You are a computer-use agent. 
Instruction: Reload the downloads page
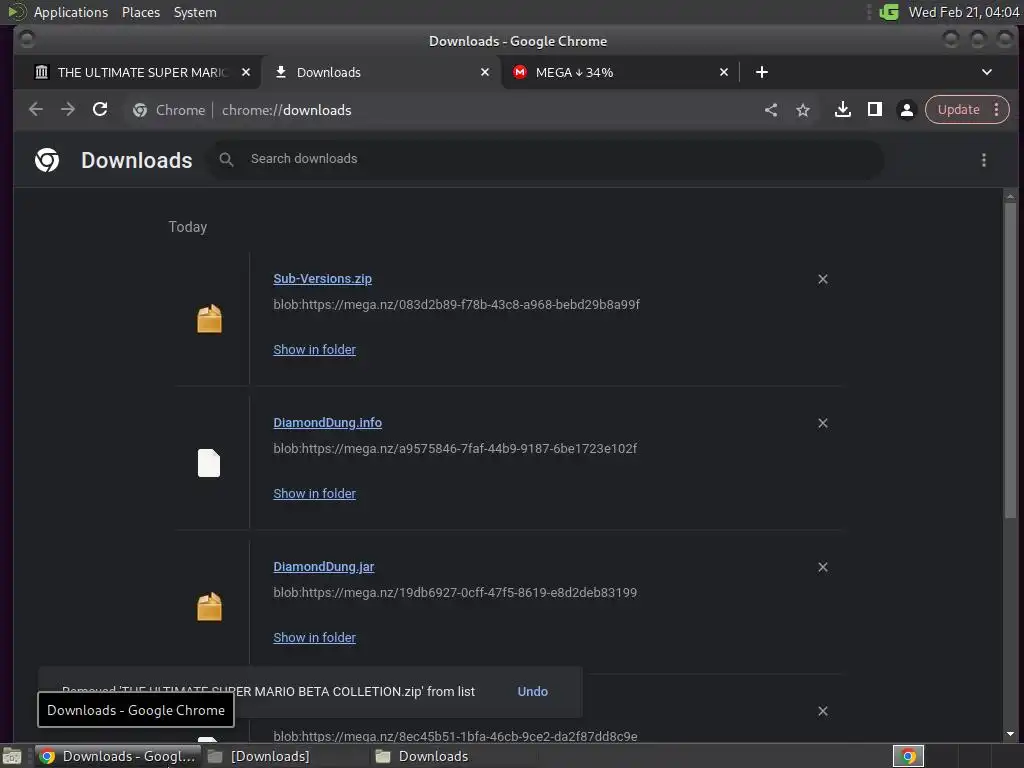click(100, 110)
